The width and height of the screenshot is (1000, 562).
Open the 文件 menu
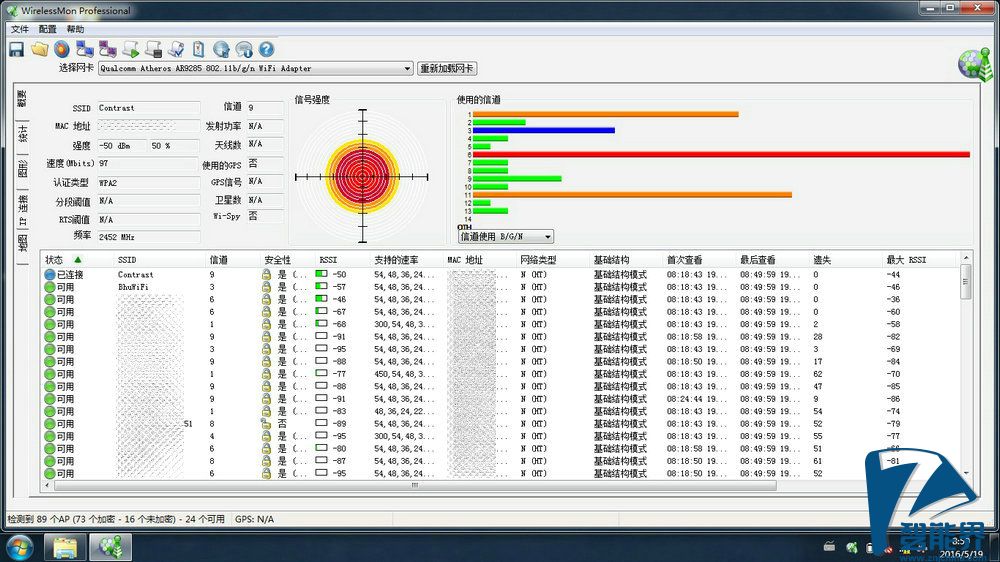[x=20, y=29]
